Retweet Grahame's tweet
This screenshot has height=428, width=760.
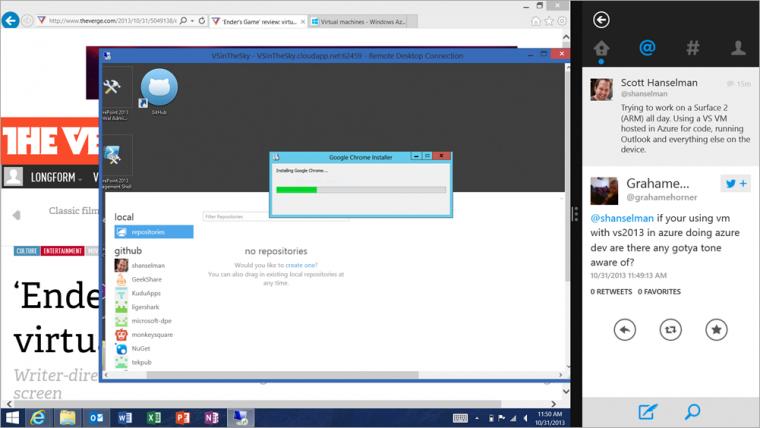(670, 330)
